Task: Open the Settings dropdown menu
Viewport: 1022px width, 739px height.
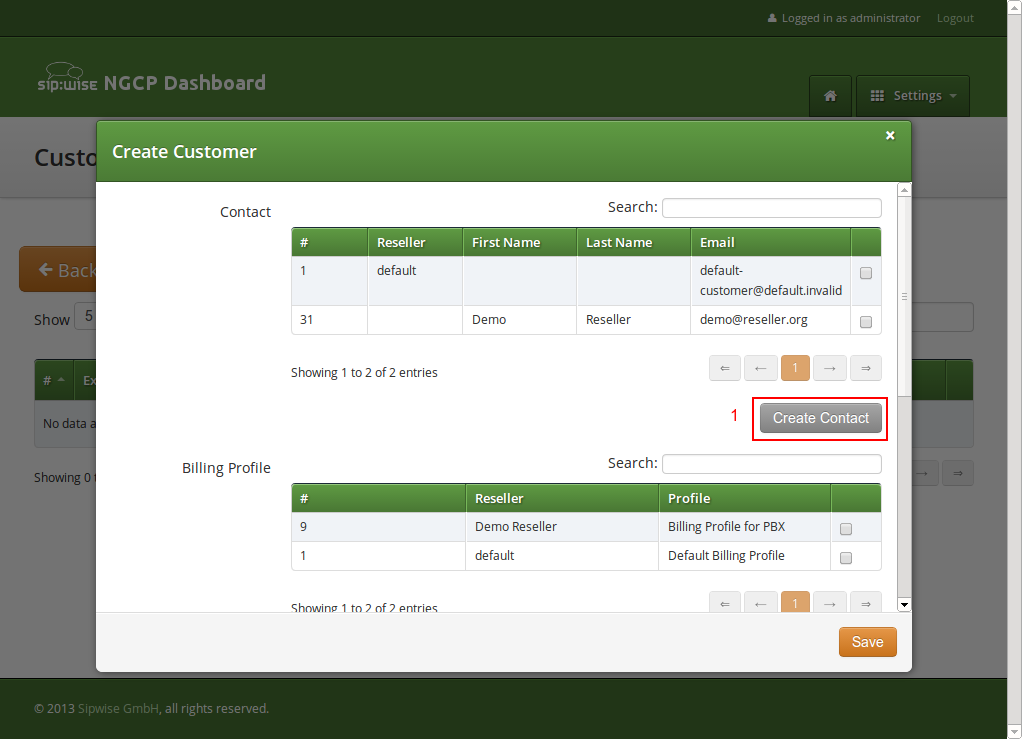Action: [x=912, y=95]
